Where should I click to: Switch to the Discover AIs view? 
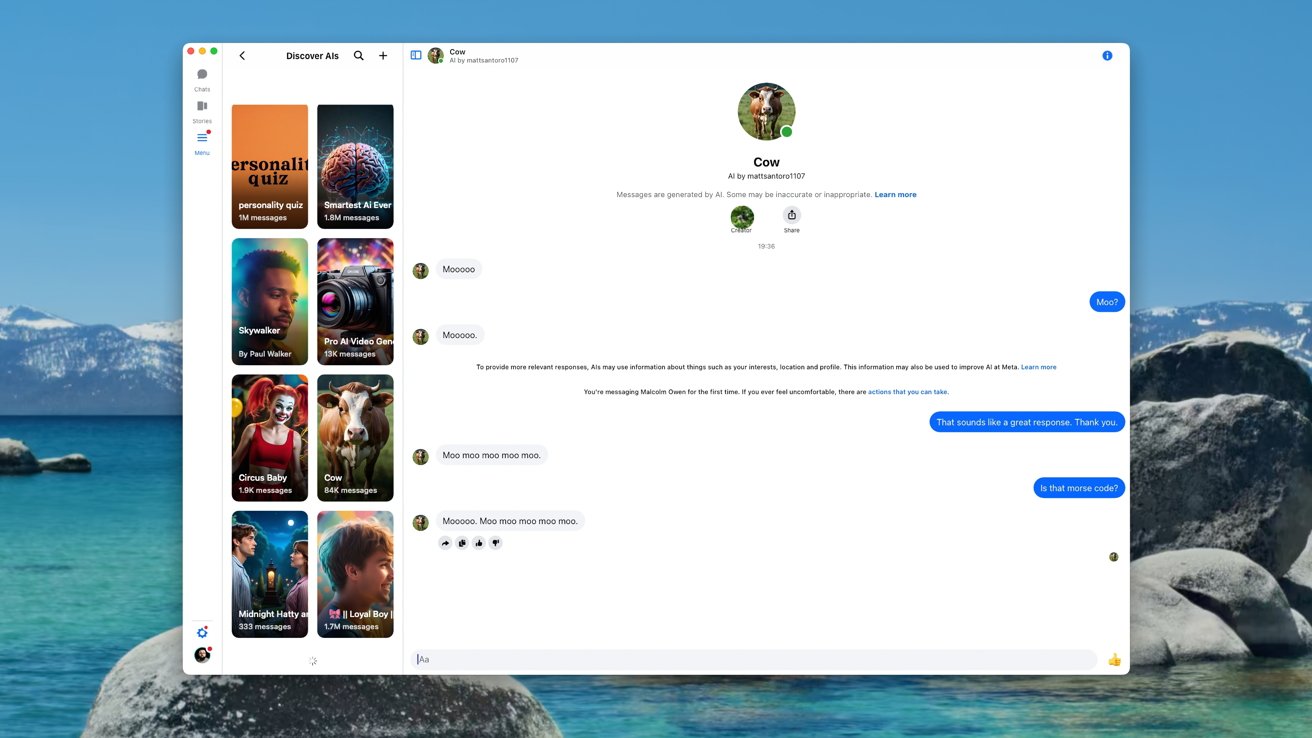(311, 55)
